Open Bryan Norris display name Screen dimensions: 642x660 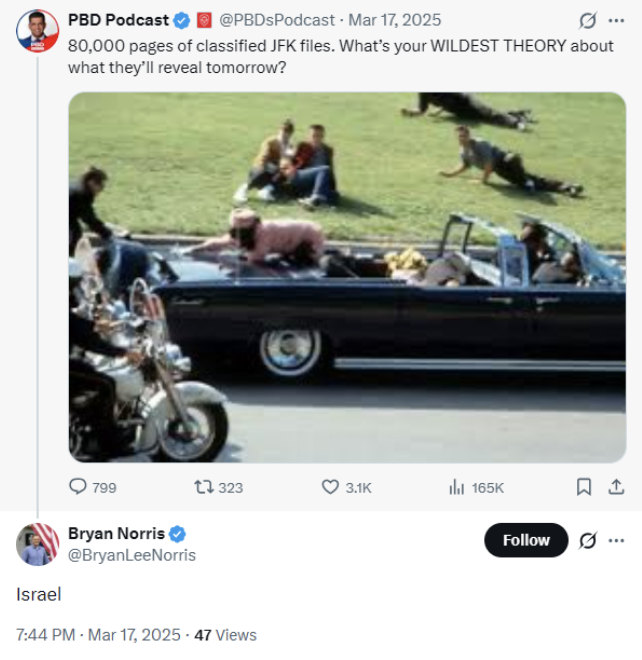click(116, 533)
